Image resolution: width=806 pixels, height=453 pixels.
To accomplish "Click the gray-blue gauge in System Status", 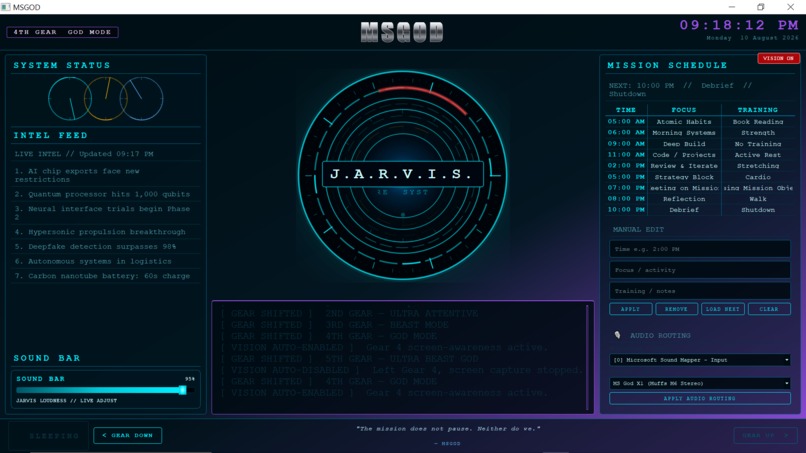I will point(141,99).
